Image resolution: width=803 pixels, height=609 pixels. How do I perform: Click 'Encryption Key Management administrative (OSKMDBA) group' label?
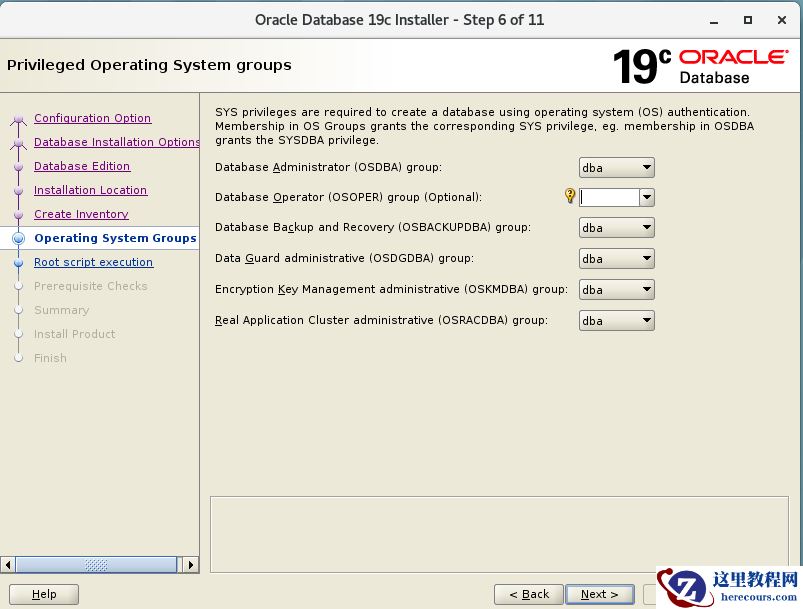point(391,289)
